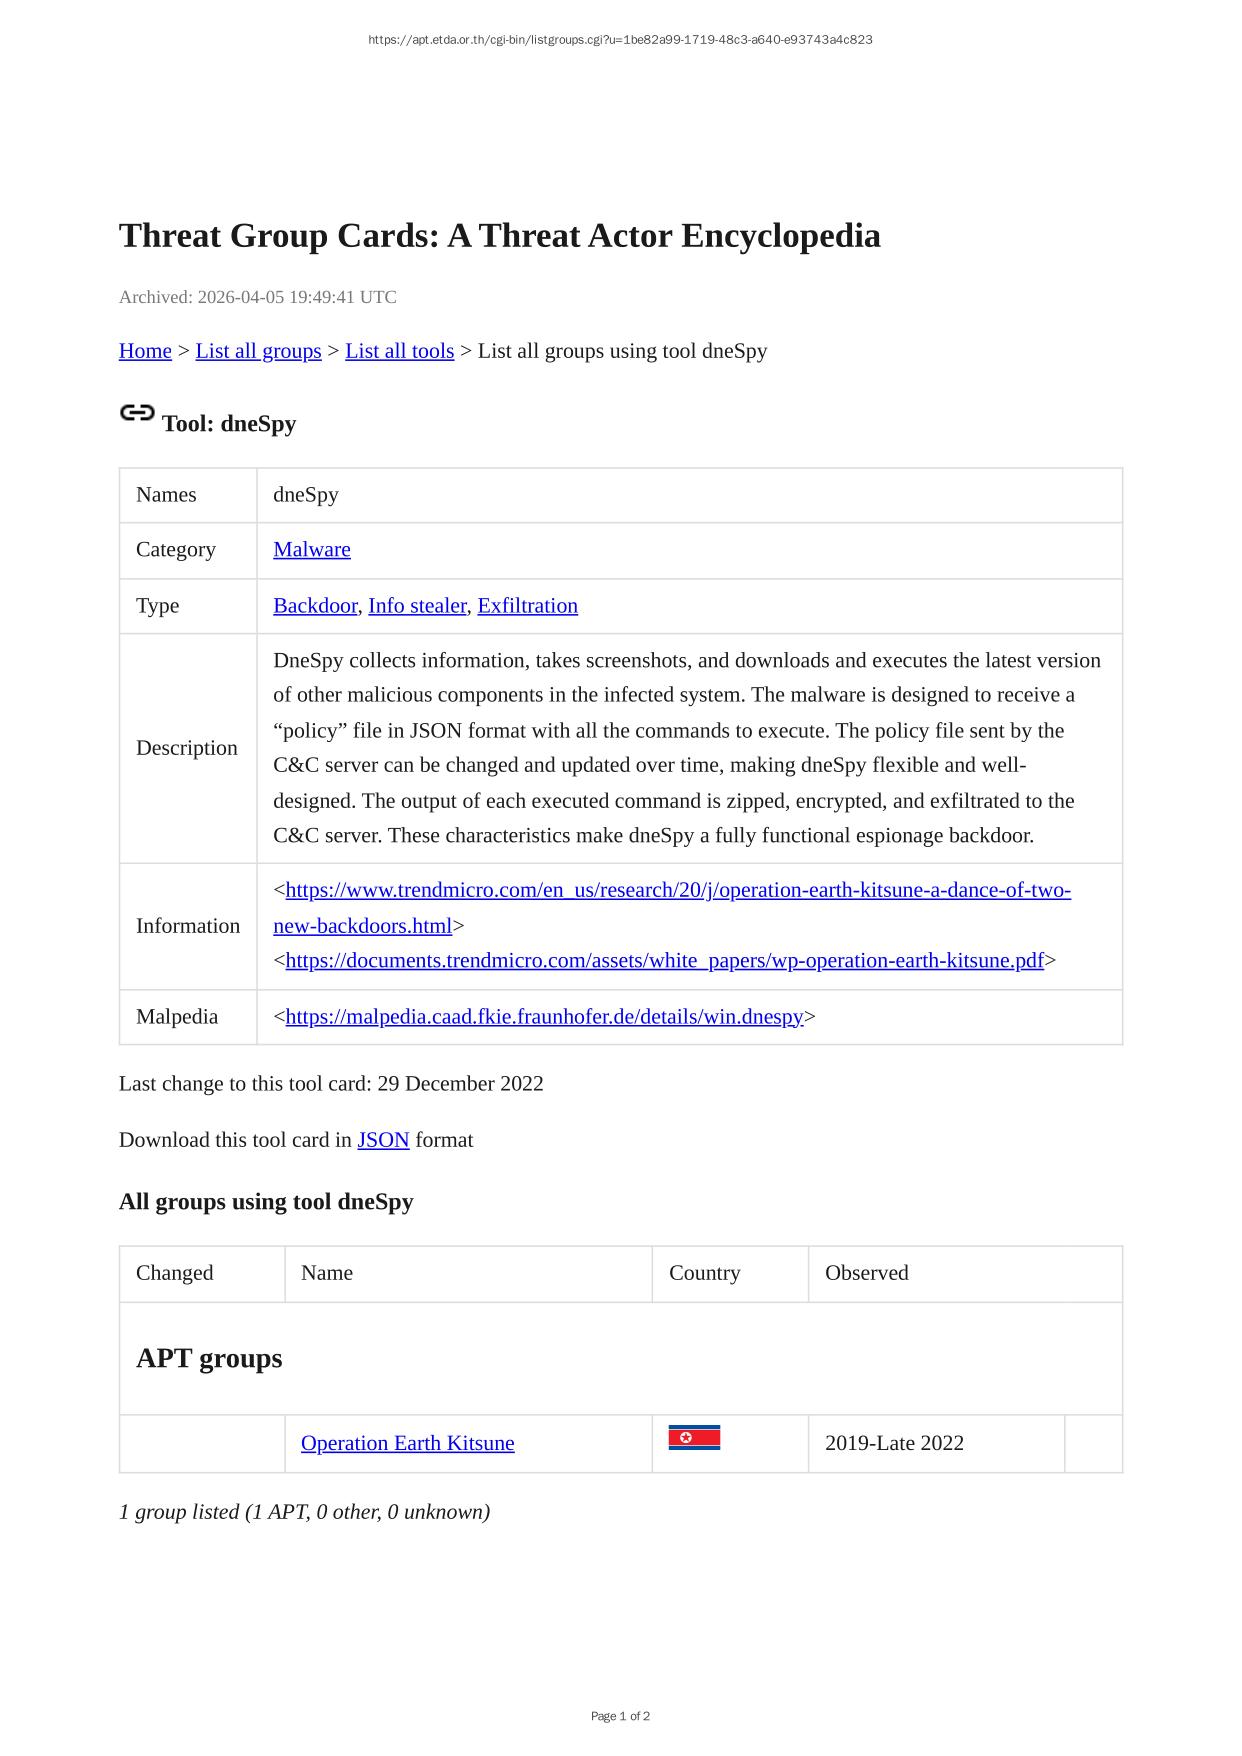Click the Threat Group Cards page title
The width and height of the screenshot is (1242, 1756).
pyautogui.click(x=499, y=236)
